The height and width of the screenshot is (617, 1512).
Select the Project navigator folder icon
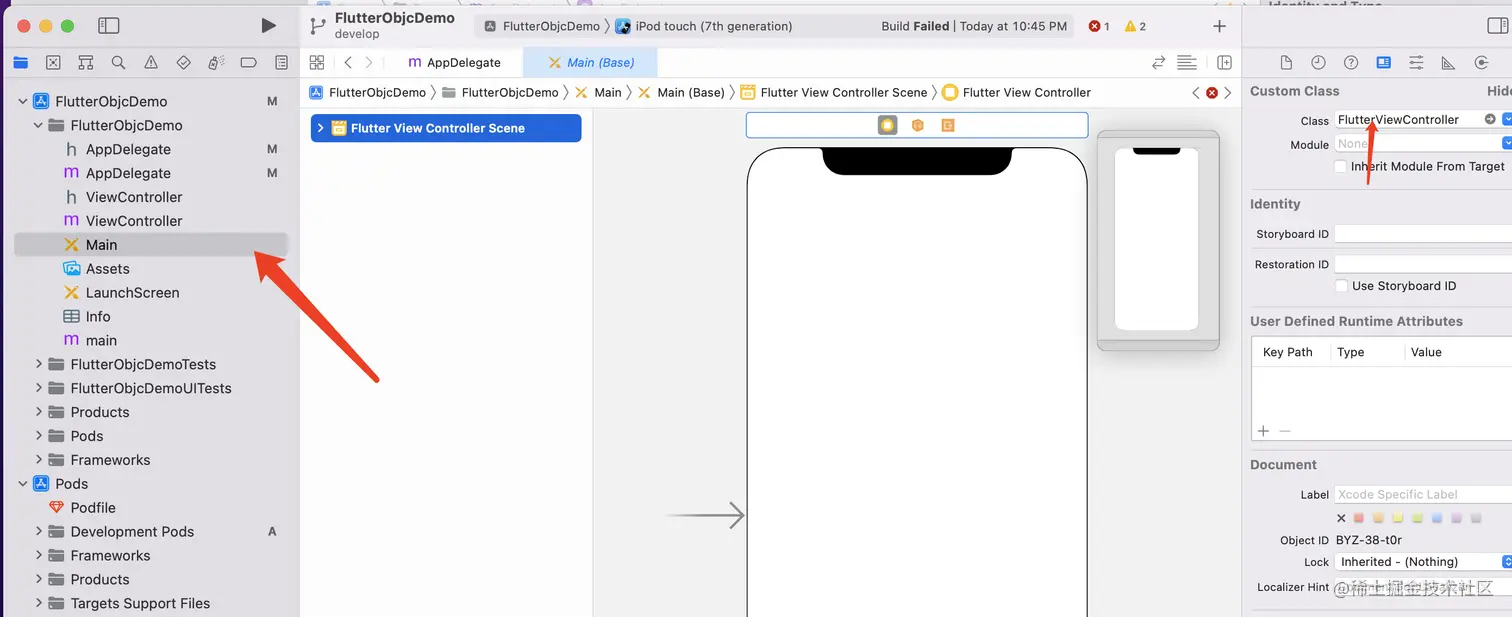(20, 62)
